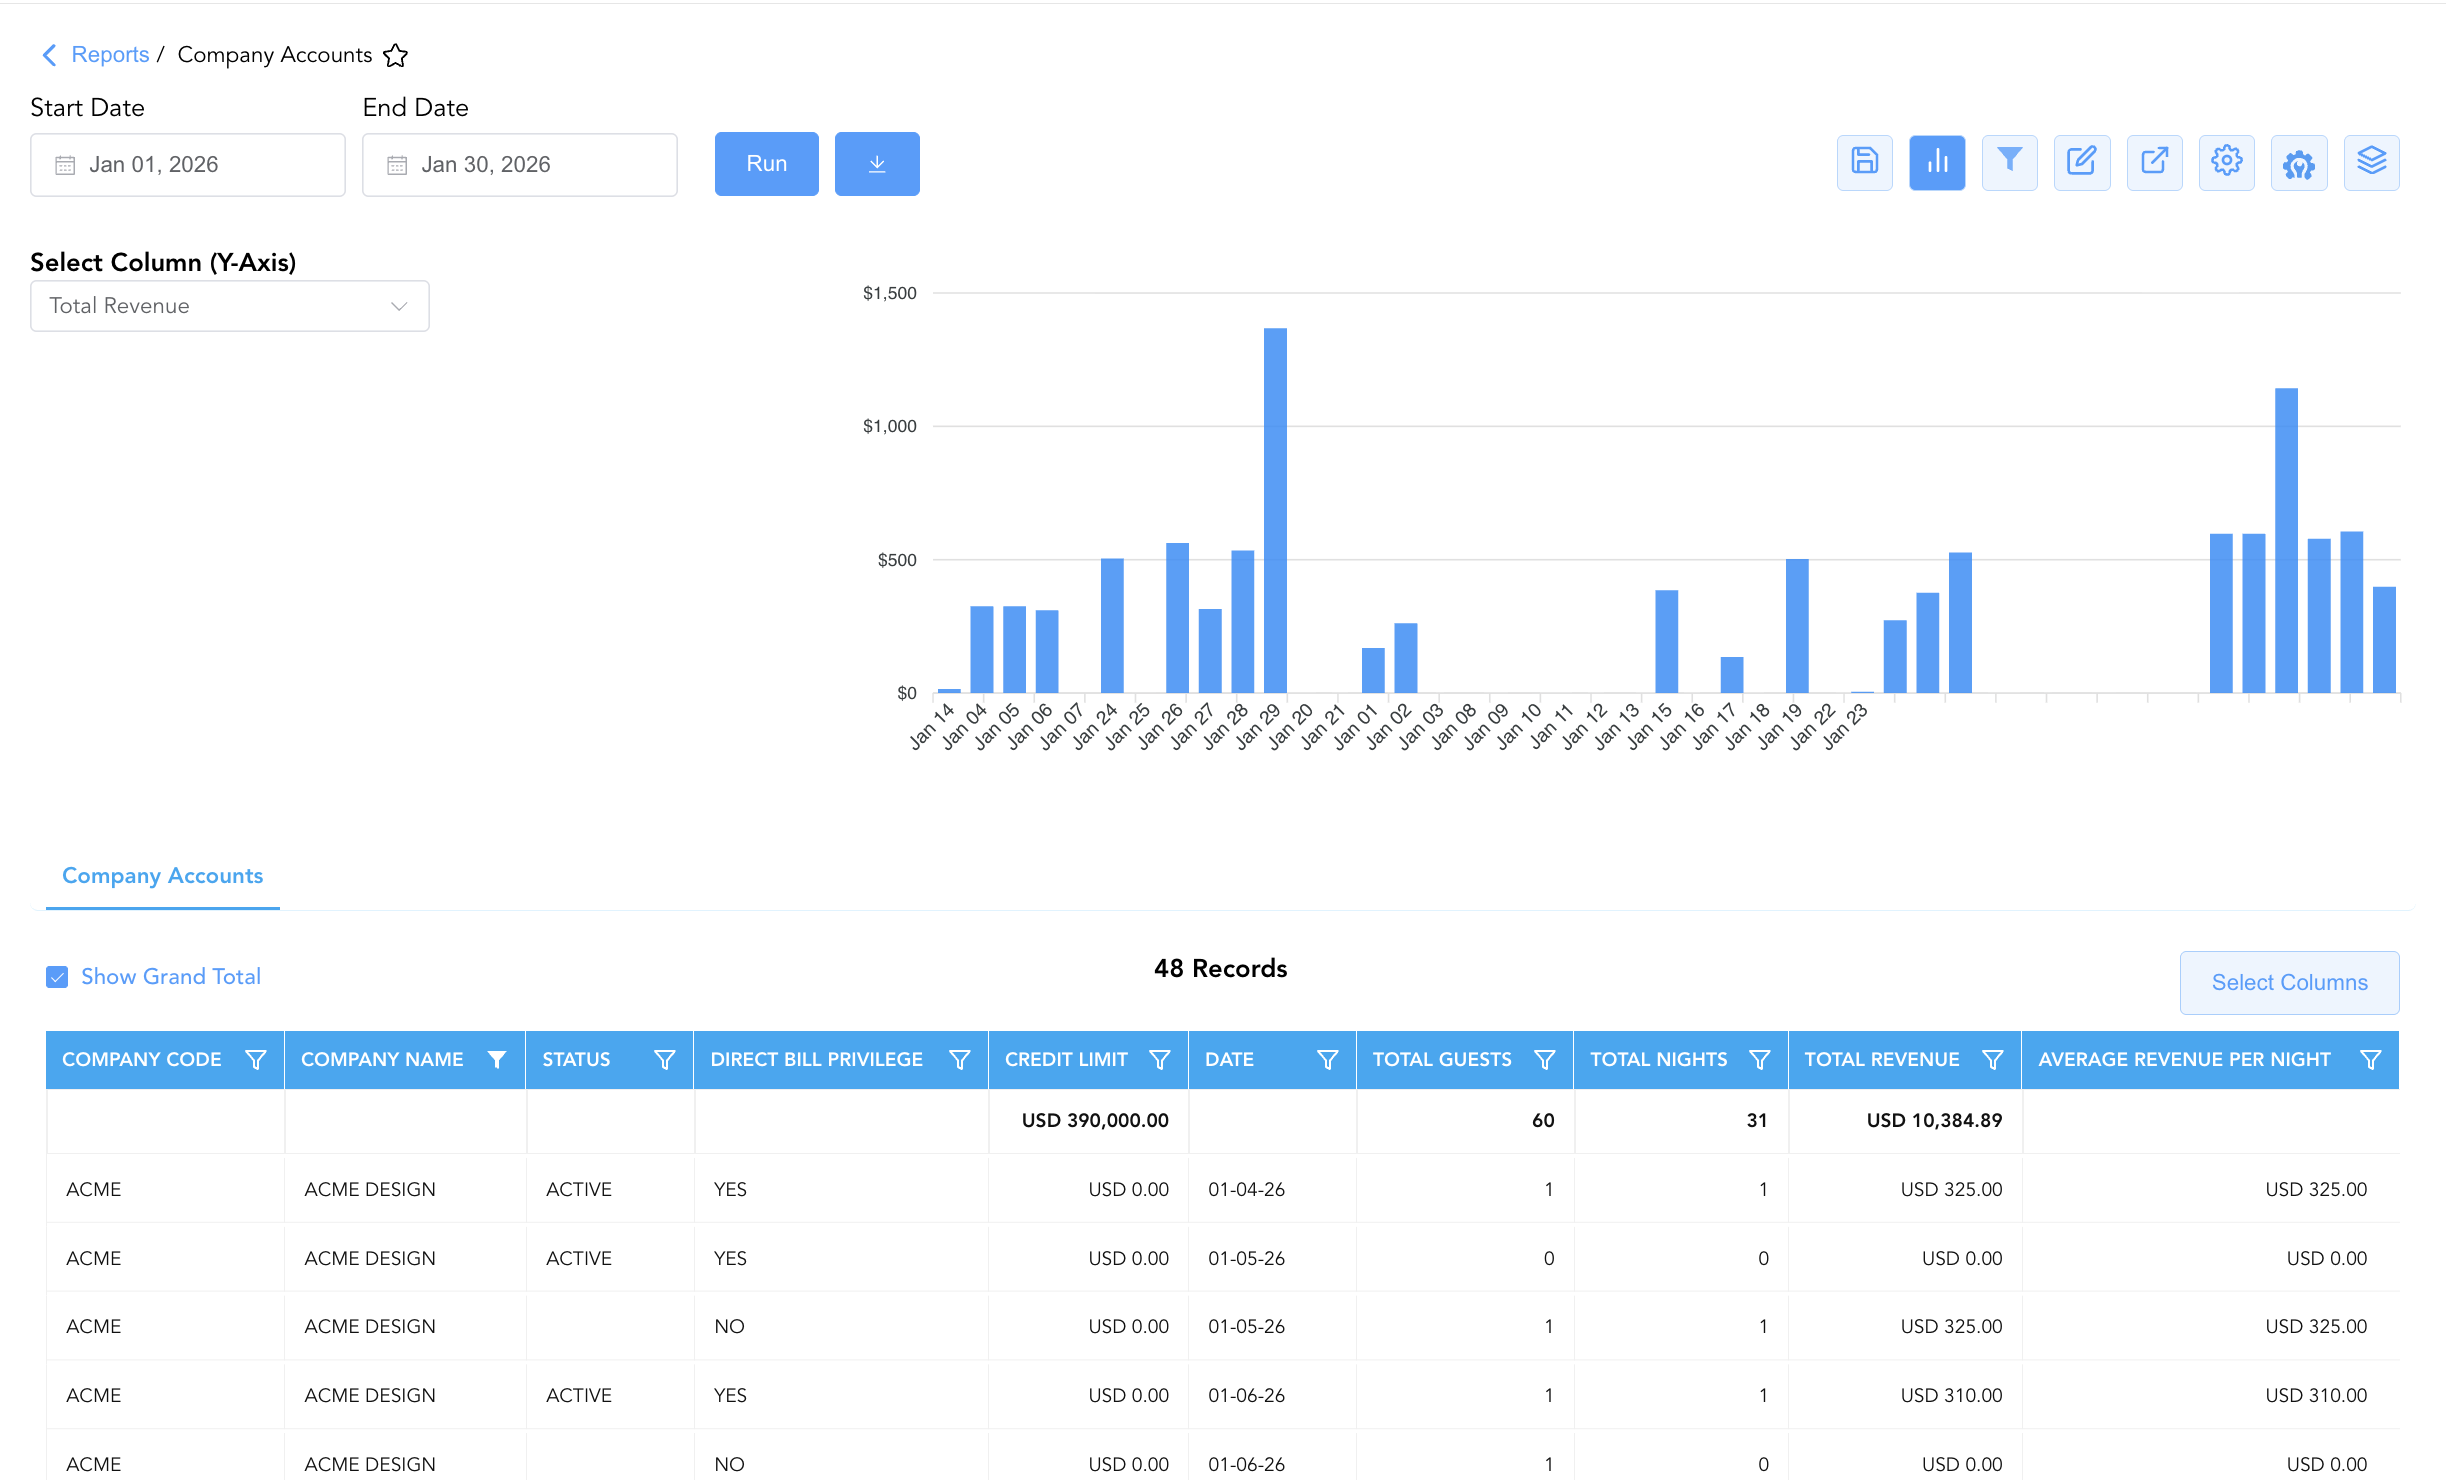Click the save report icon

click(x=1864, y=162)
